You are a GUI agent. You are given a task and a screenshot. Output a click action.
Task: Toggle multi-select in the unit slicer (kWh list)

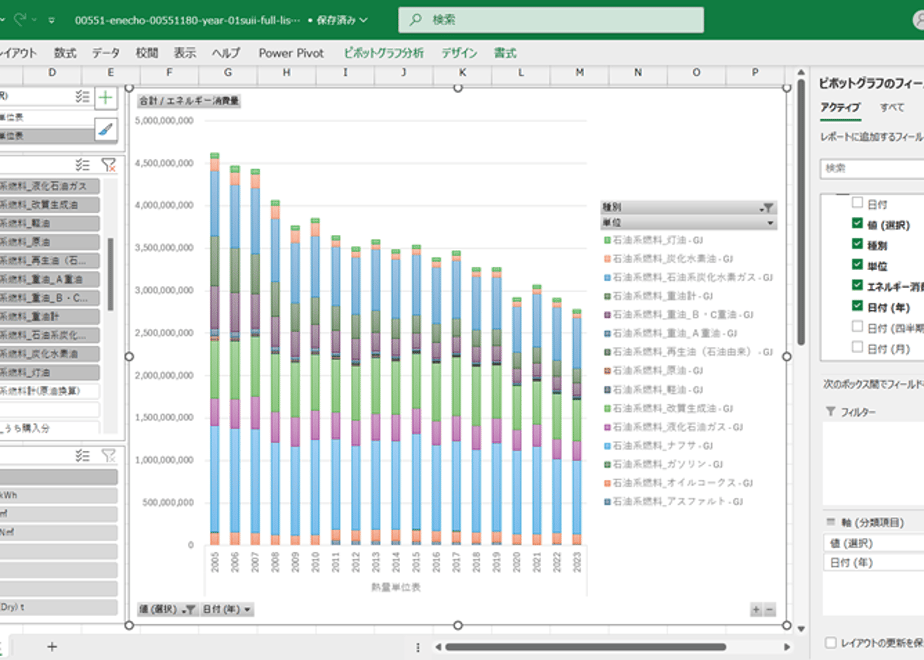click(x=82, y=455)
